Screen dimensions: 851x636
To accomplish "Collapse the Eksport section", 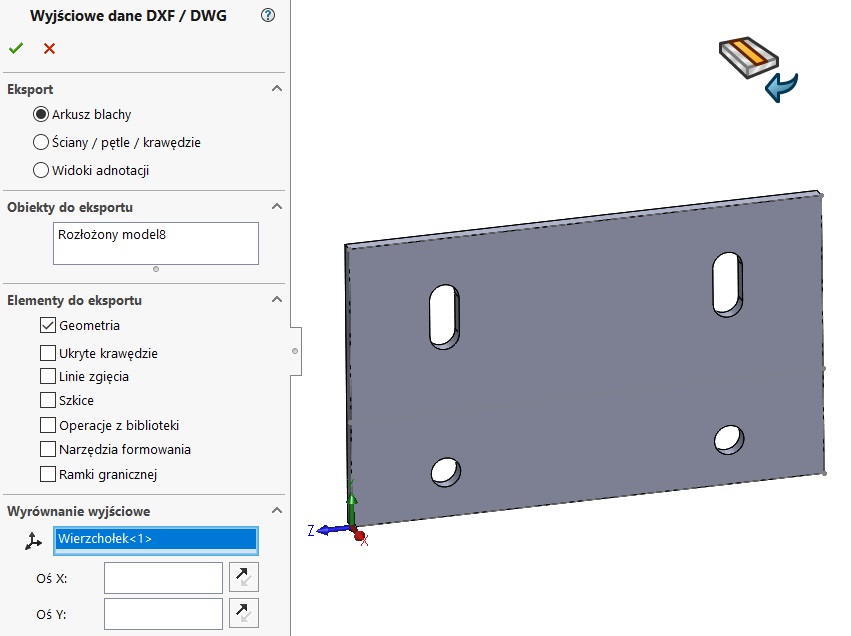I will (277, 88).
